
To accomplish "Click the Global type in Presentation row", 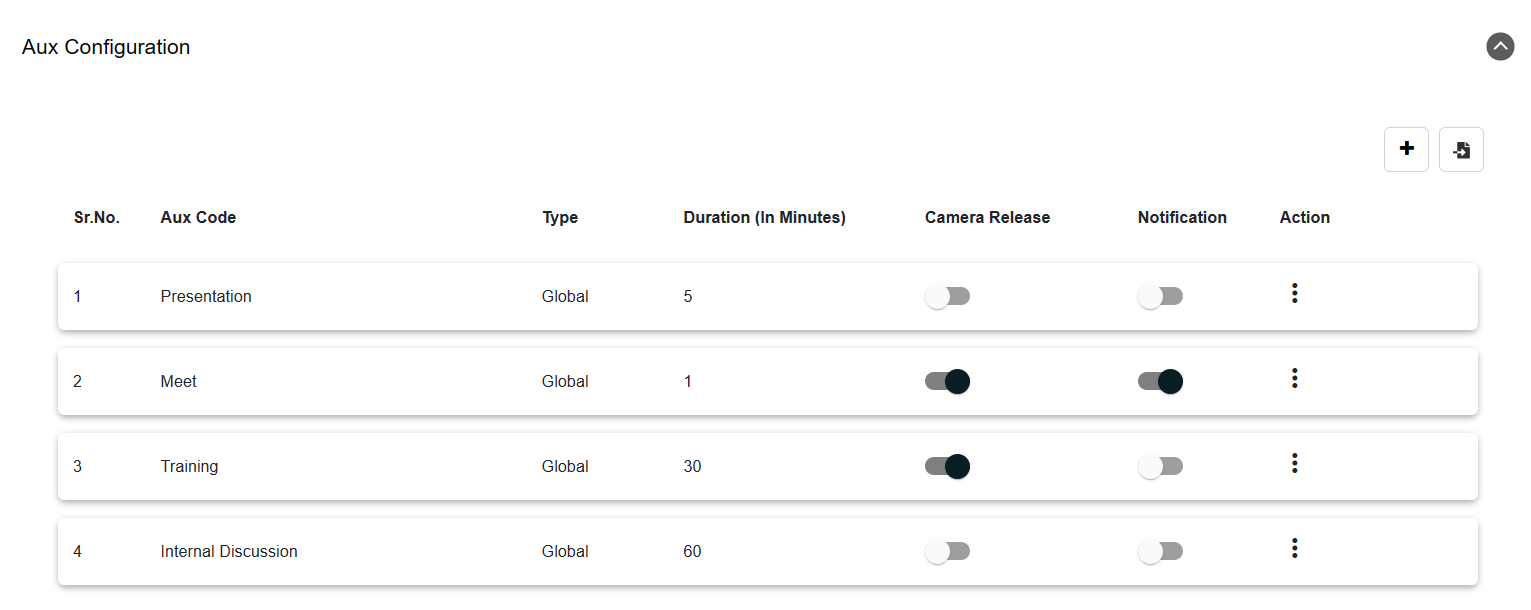I will (565, 296).
